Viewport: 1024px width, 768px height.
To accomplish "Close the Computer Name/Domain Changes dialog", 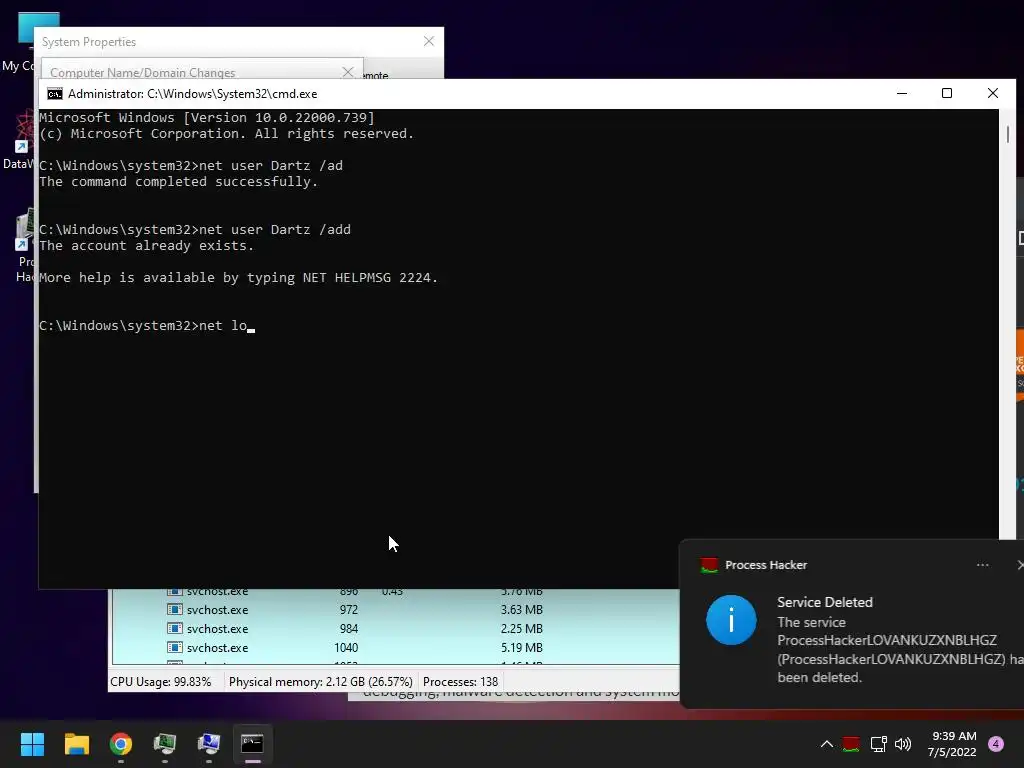I will (348, 71).
